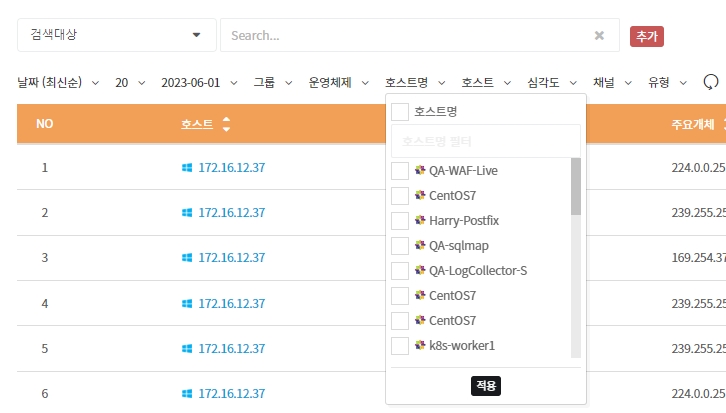Click the QA-WAF-Live host icon
The width and height of the screenshot is (726, 413).
[420, 171]
